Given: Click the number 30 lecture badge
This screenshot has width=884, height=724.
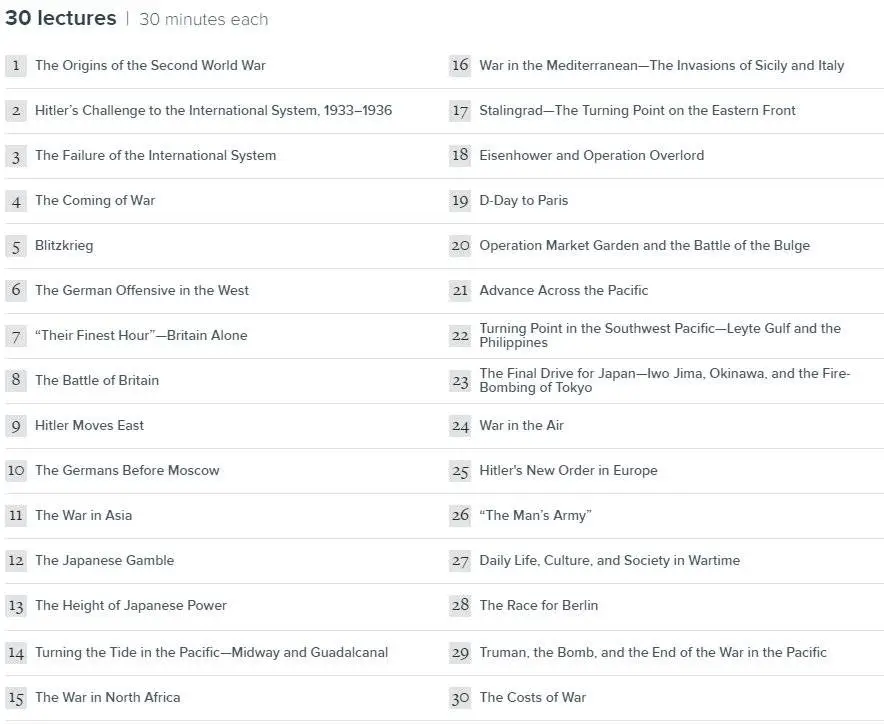Looking at the screenshot, I should coord(460,698).
